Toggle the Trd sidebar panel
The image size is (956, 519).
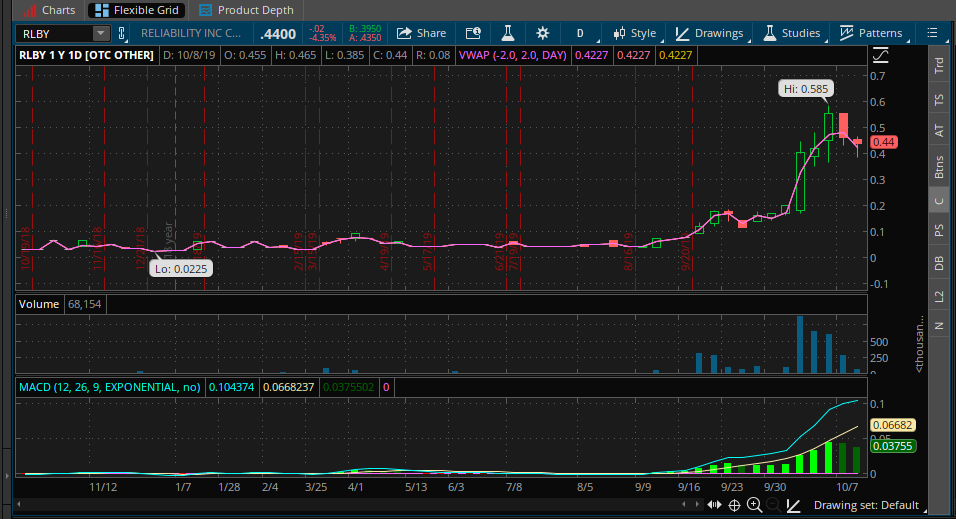[x=938, y=65]
